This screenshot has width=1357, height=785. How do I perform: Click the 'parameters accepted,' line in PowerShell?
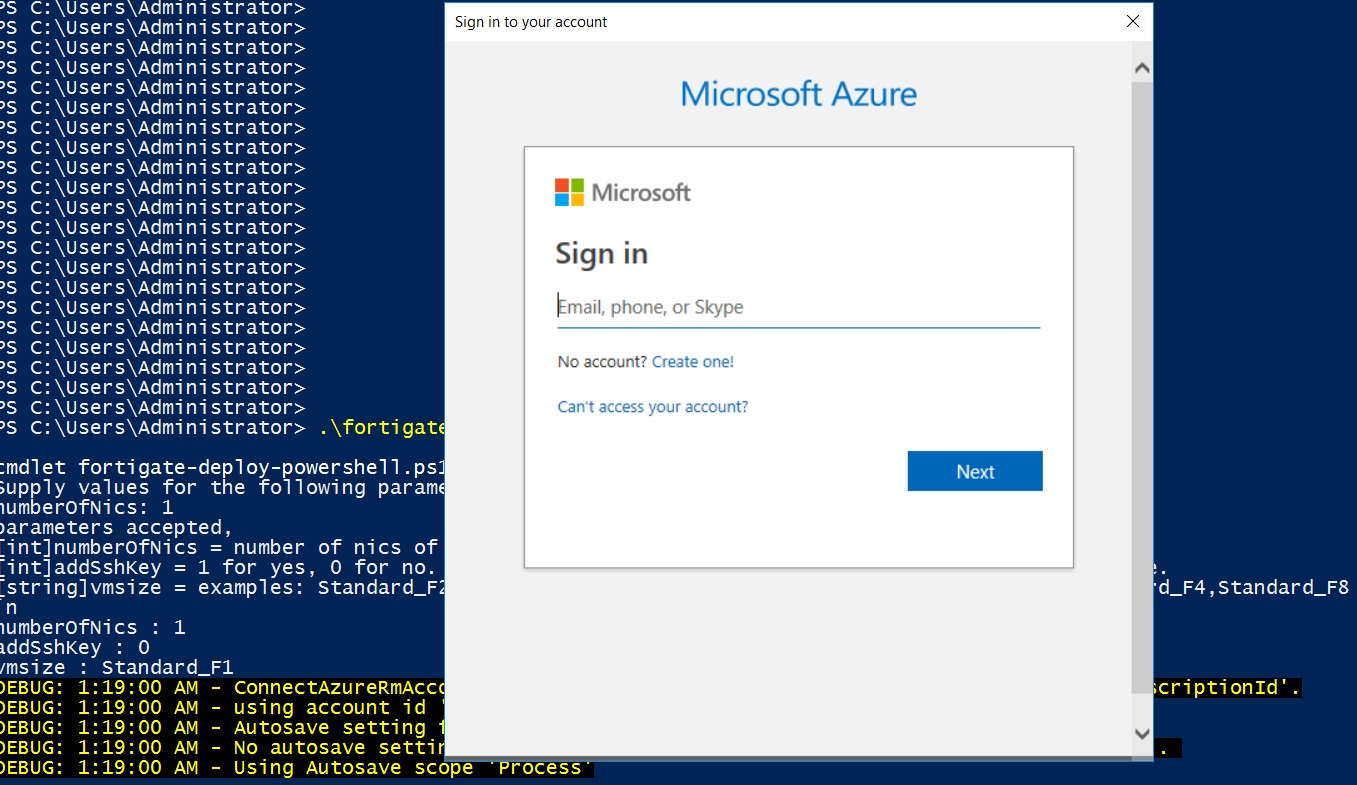coord(116,528)
